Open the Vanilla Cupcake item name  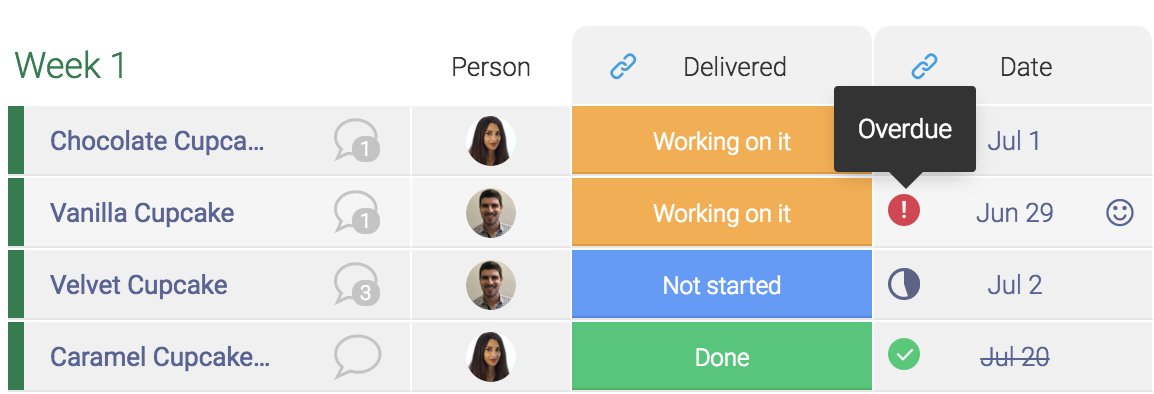(x=141, y=213)
